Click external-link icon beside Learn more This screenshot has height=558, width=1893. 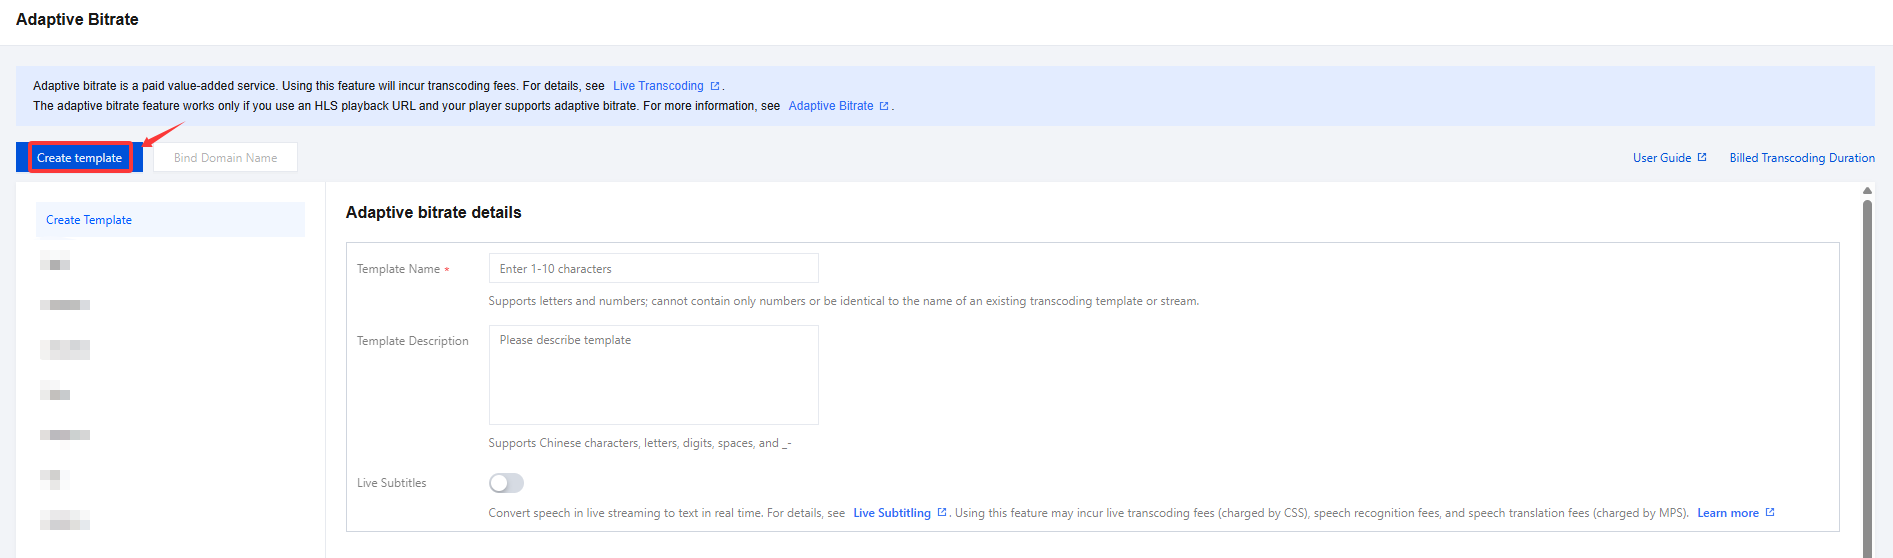(x=1770, y=512)
